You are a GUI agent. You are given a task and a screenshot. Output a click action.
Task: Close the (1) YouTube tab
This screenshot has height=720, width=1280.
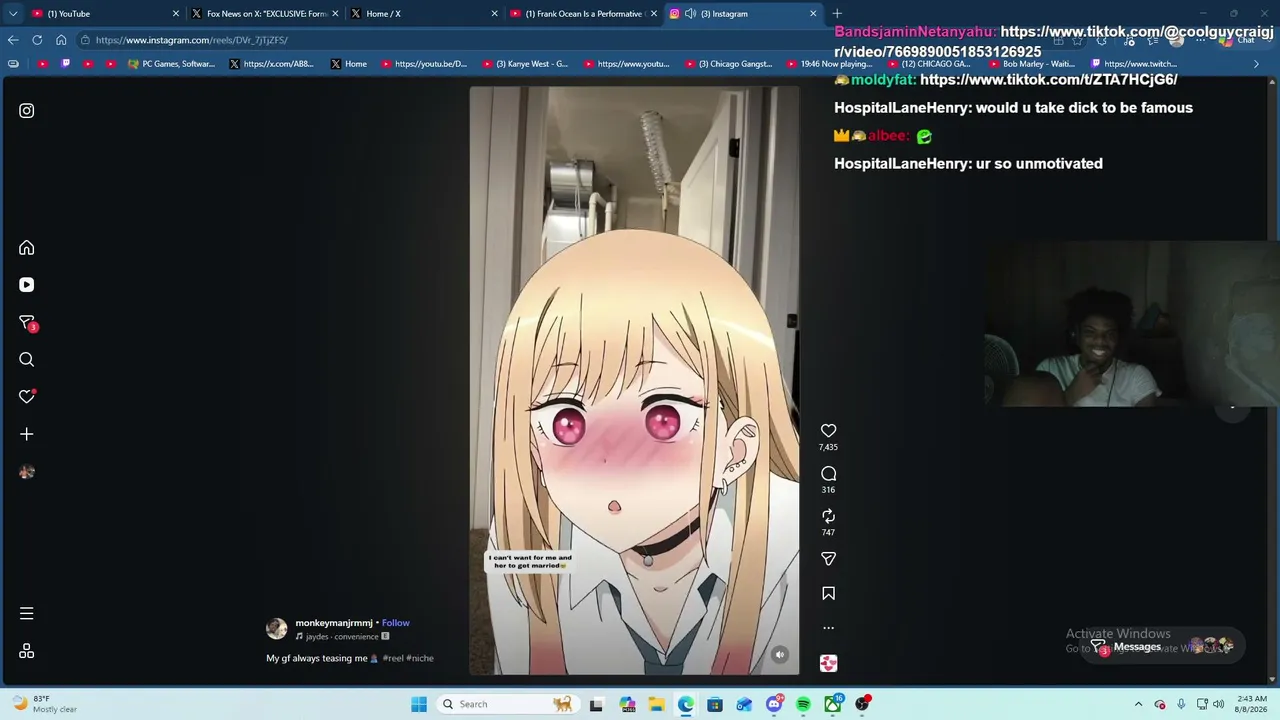(x=176, y=14)
